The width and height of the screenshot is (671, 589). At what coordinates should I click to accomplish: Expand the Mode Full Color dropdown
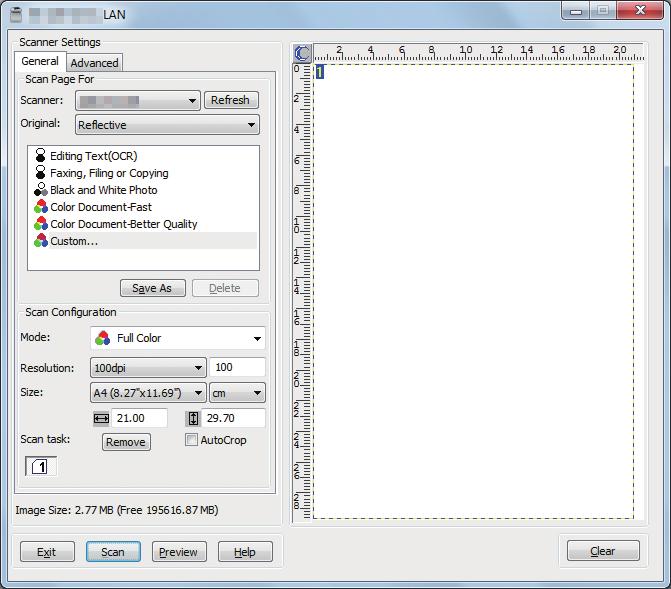178,338
